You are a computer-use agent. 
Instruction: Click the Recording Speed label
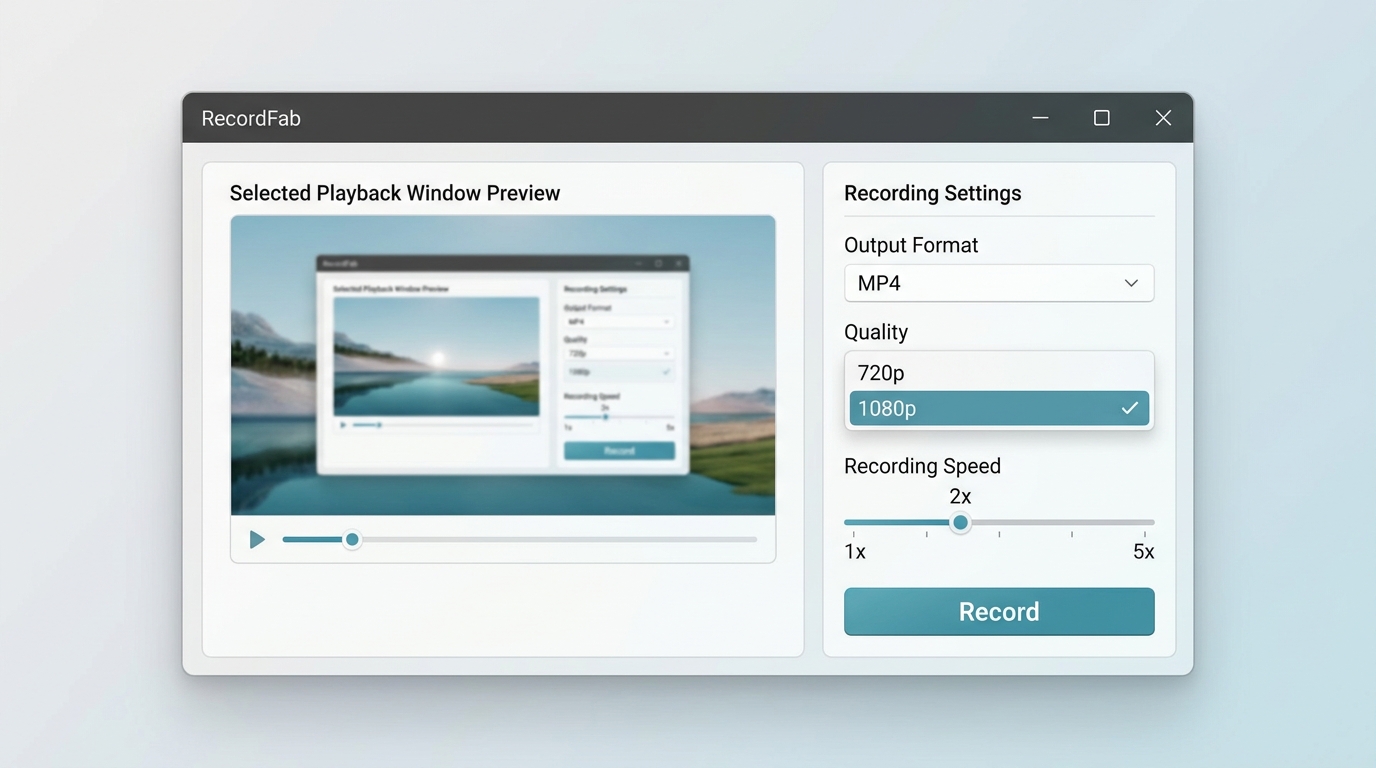(x=922, y=466)
